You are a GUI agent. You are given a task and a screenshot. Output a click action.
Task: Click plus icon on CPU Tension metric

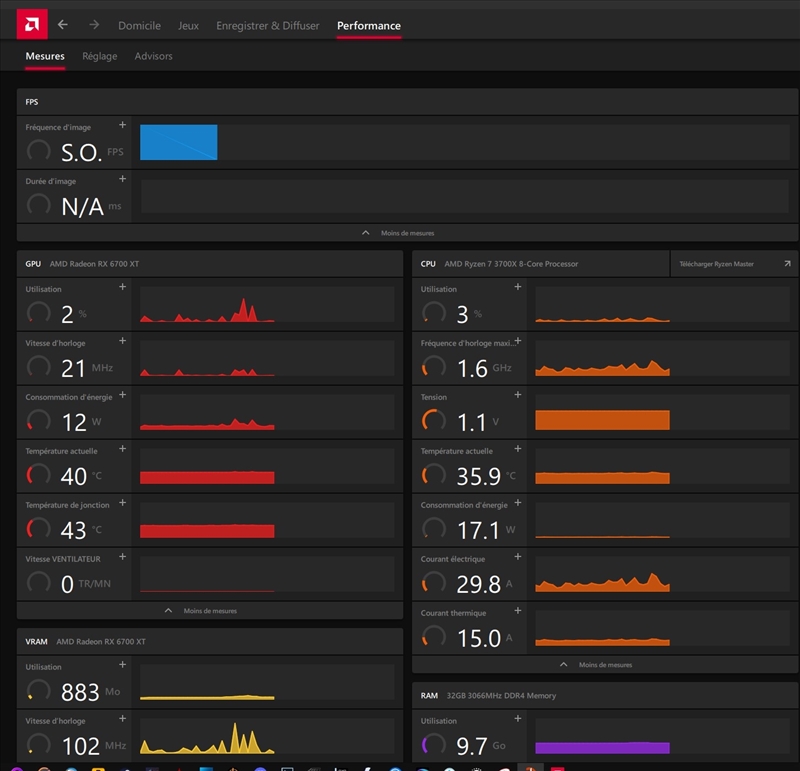518,395
